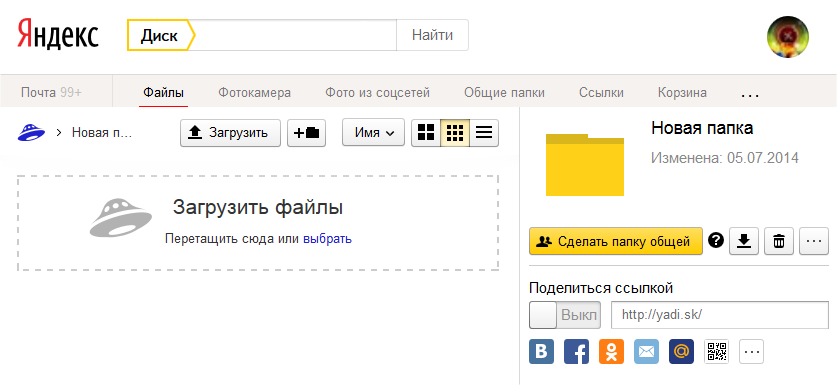Open the Почта 99+ tab
The width and height of the screenshot is (837, 385).
click(51, 92)
